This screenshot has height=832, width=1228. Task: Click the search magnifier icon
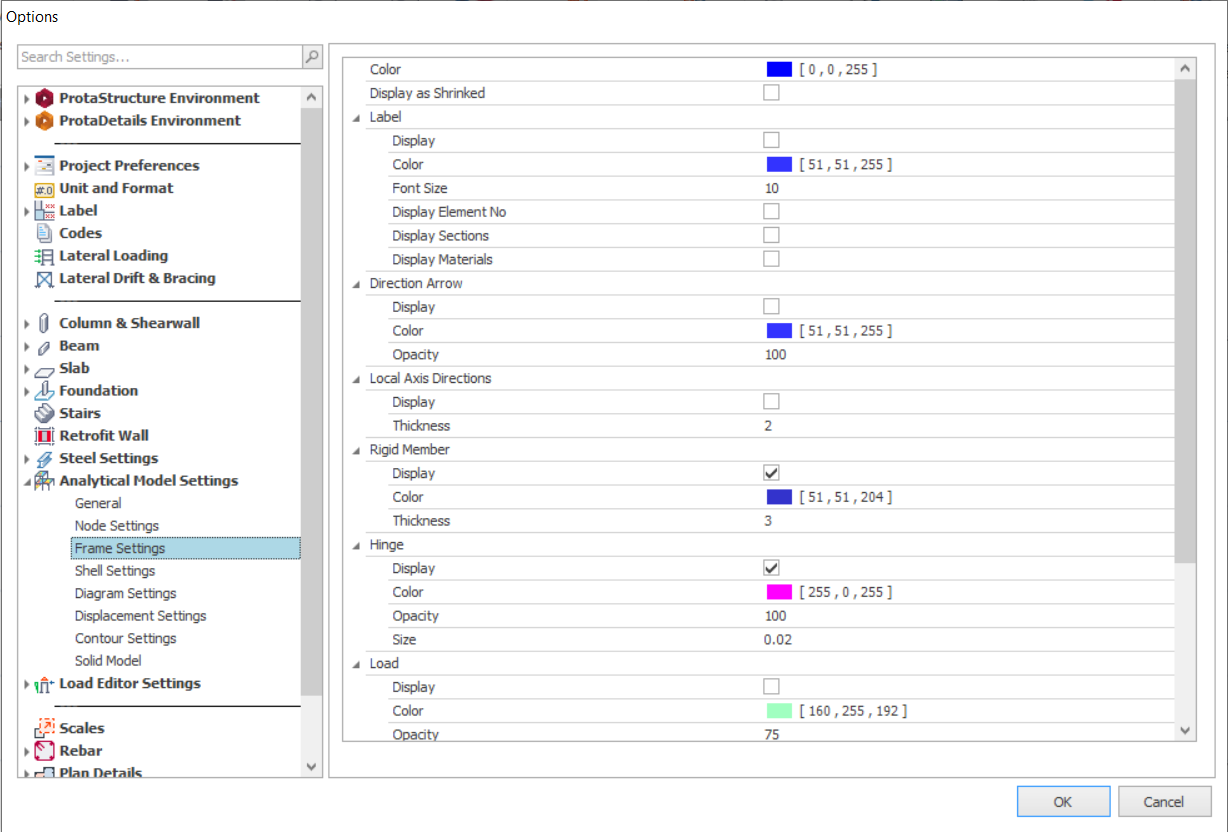[312, 57]
